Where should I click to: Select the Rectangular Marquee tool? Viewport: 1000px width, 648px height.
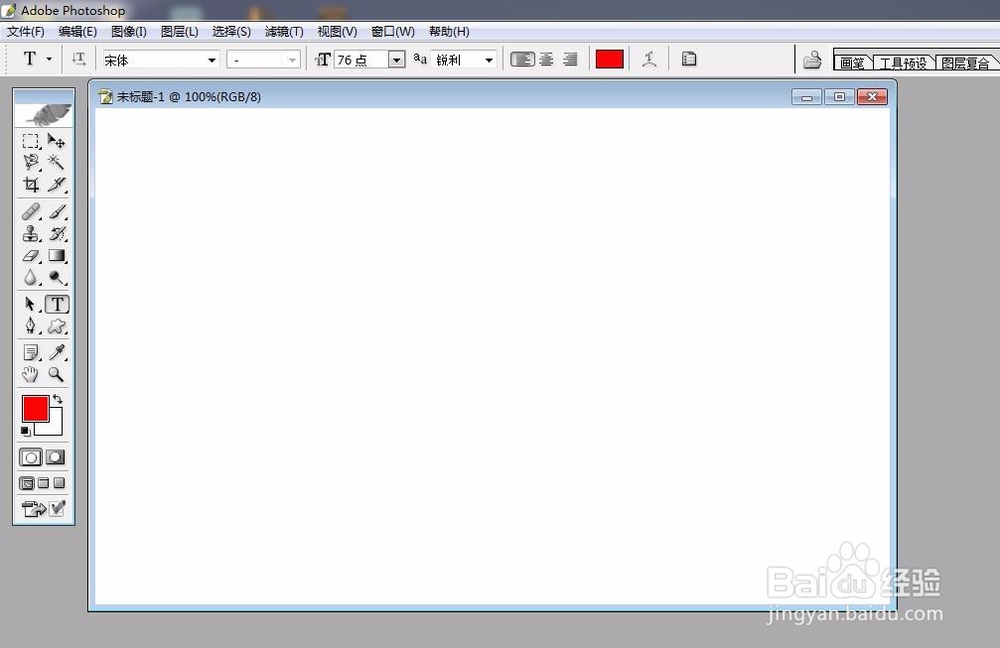click(x=31, y=141)
